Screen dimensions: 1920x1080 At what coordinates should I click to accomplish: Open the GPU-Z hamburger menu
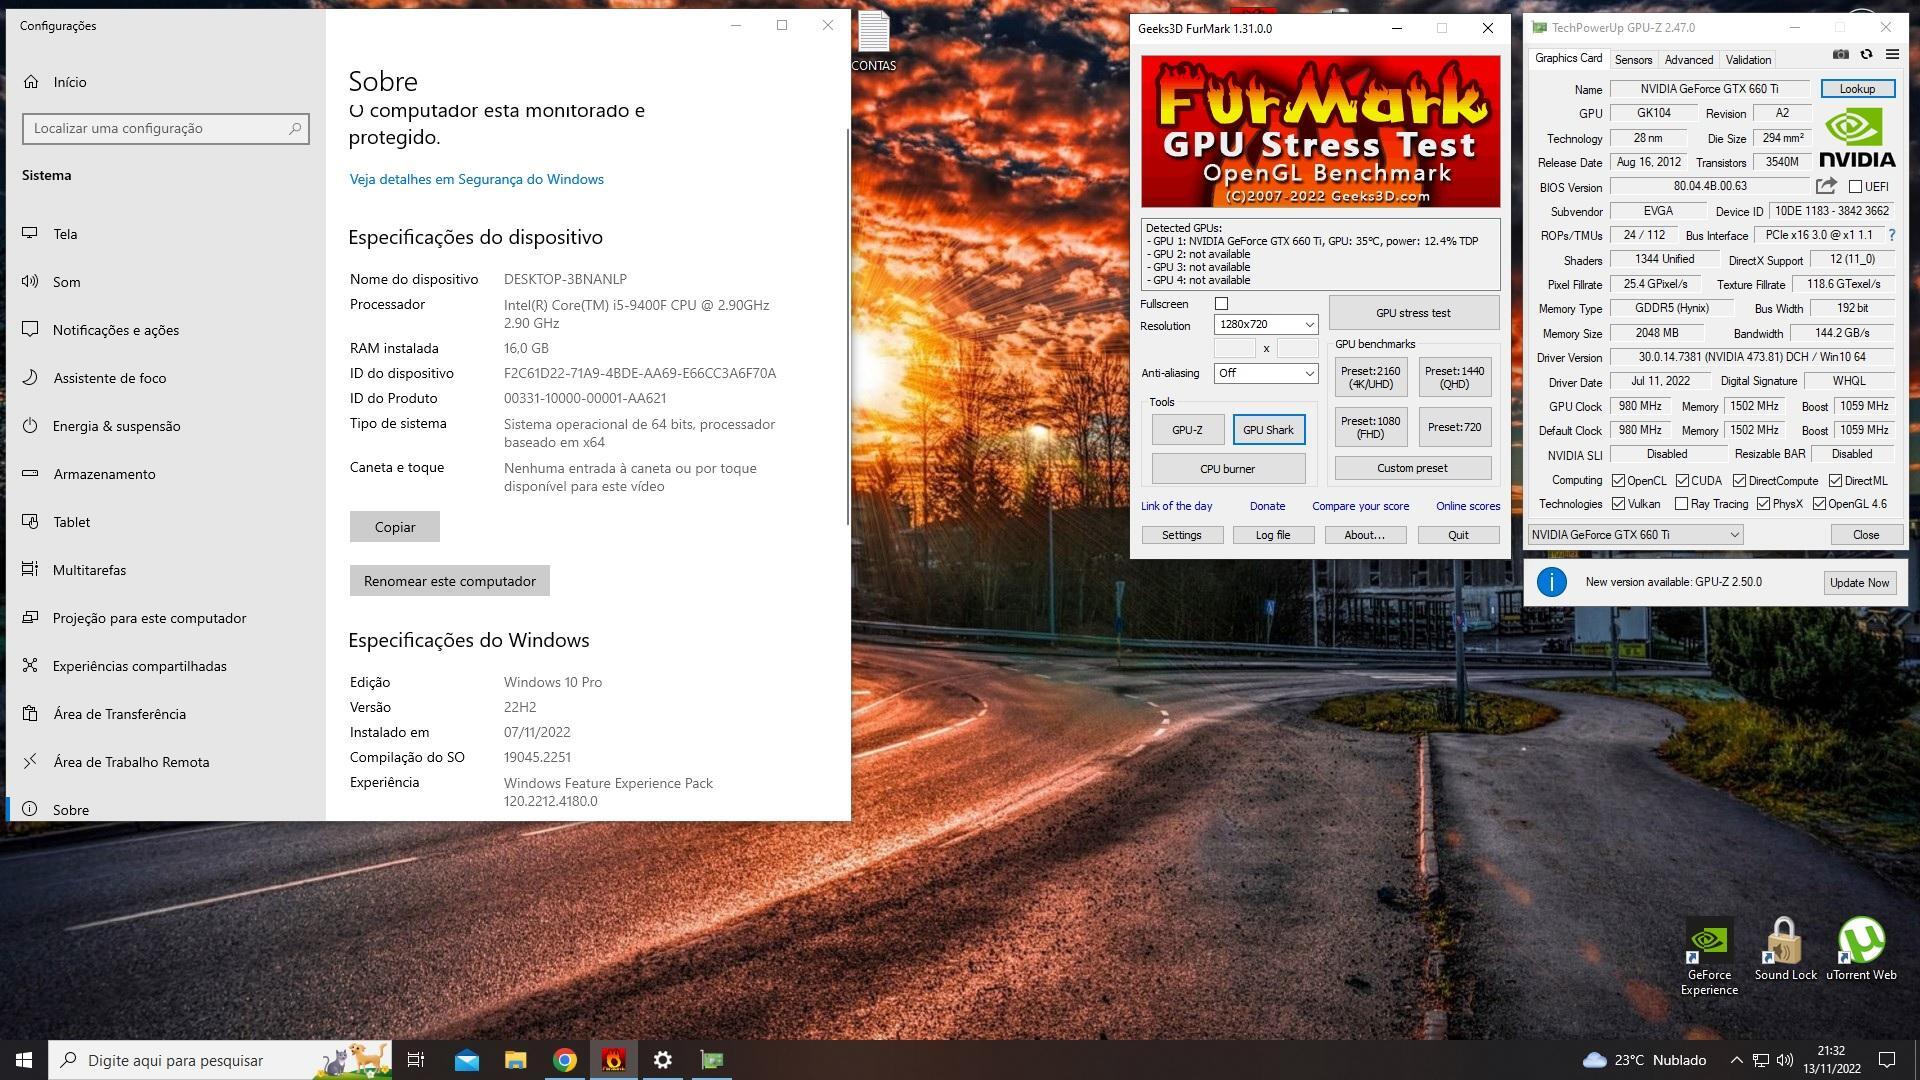pyautogui.click(x=1892, y=54)
